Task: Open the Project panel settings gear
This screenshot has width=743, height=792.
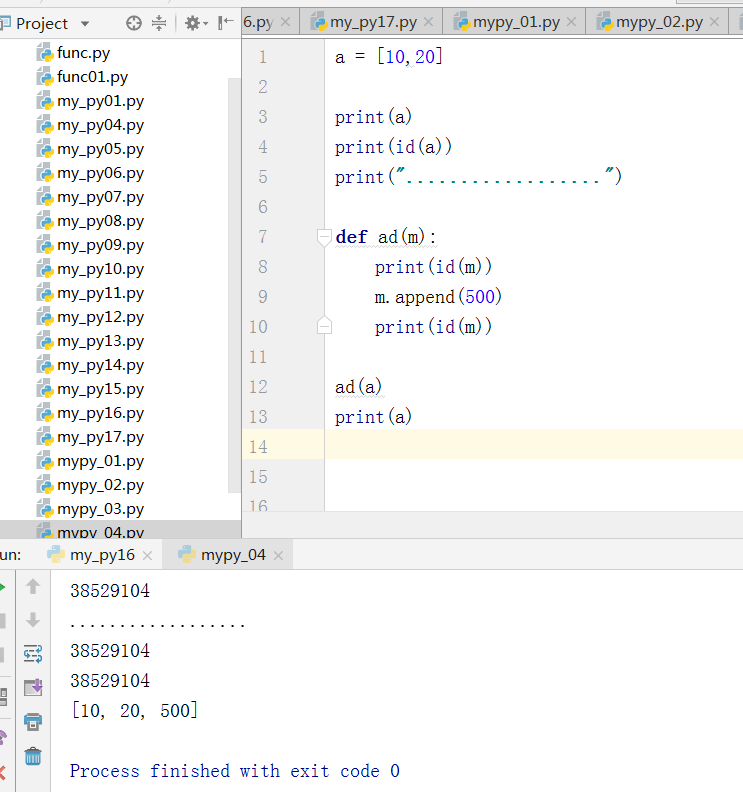Action: (192, 23)
